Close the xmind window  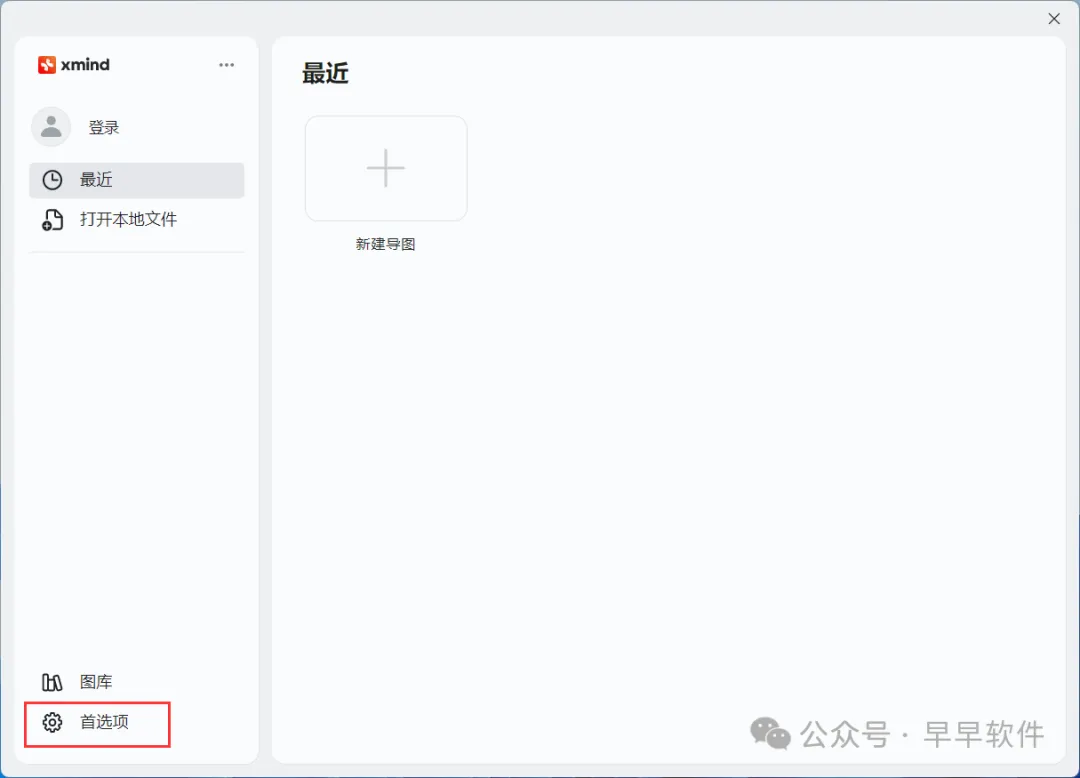click(x=1054, y=19)
